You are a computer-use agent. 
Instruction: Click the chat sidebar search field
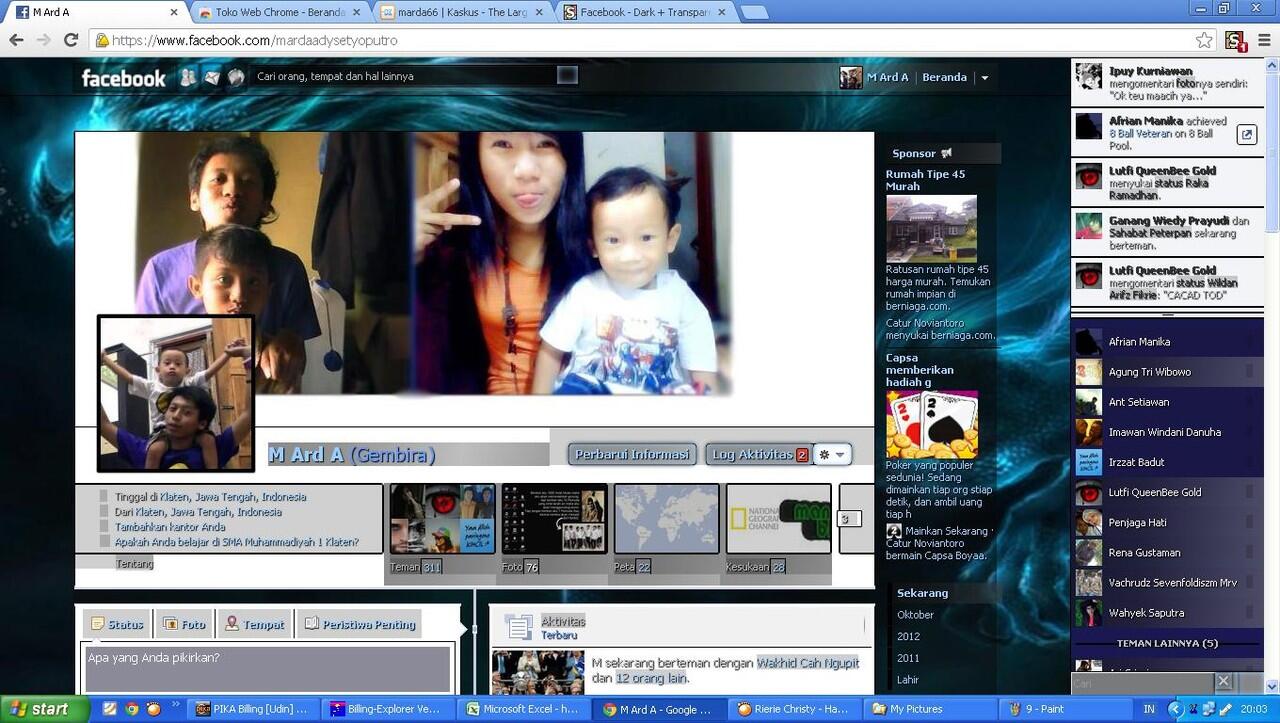coord(1142,683)
